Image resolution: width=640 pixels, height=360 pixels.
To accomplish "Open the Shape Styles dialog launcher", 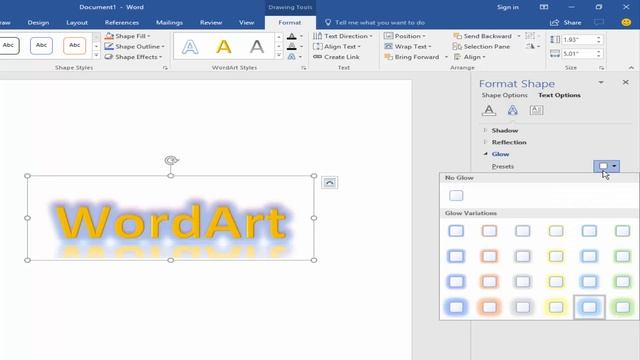I will point(165,68).
